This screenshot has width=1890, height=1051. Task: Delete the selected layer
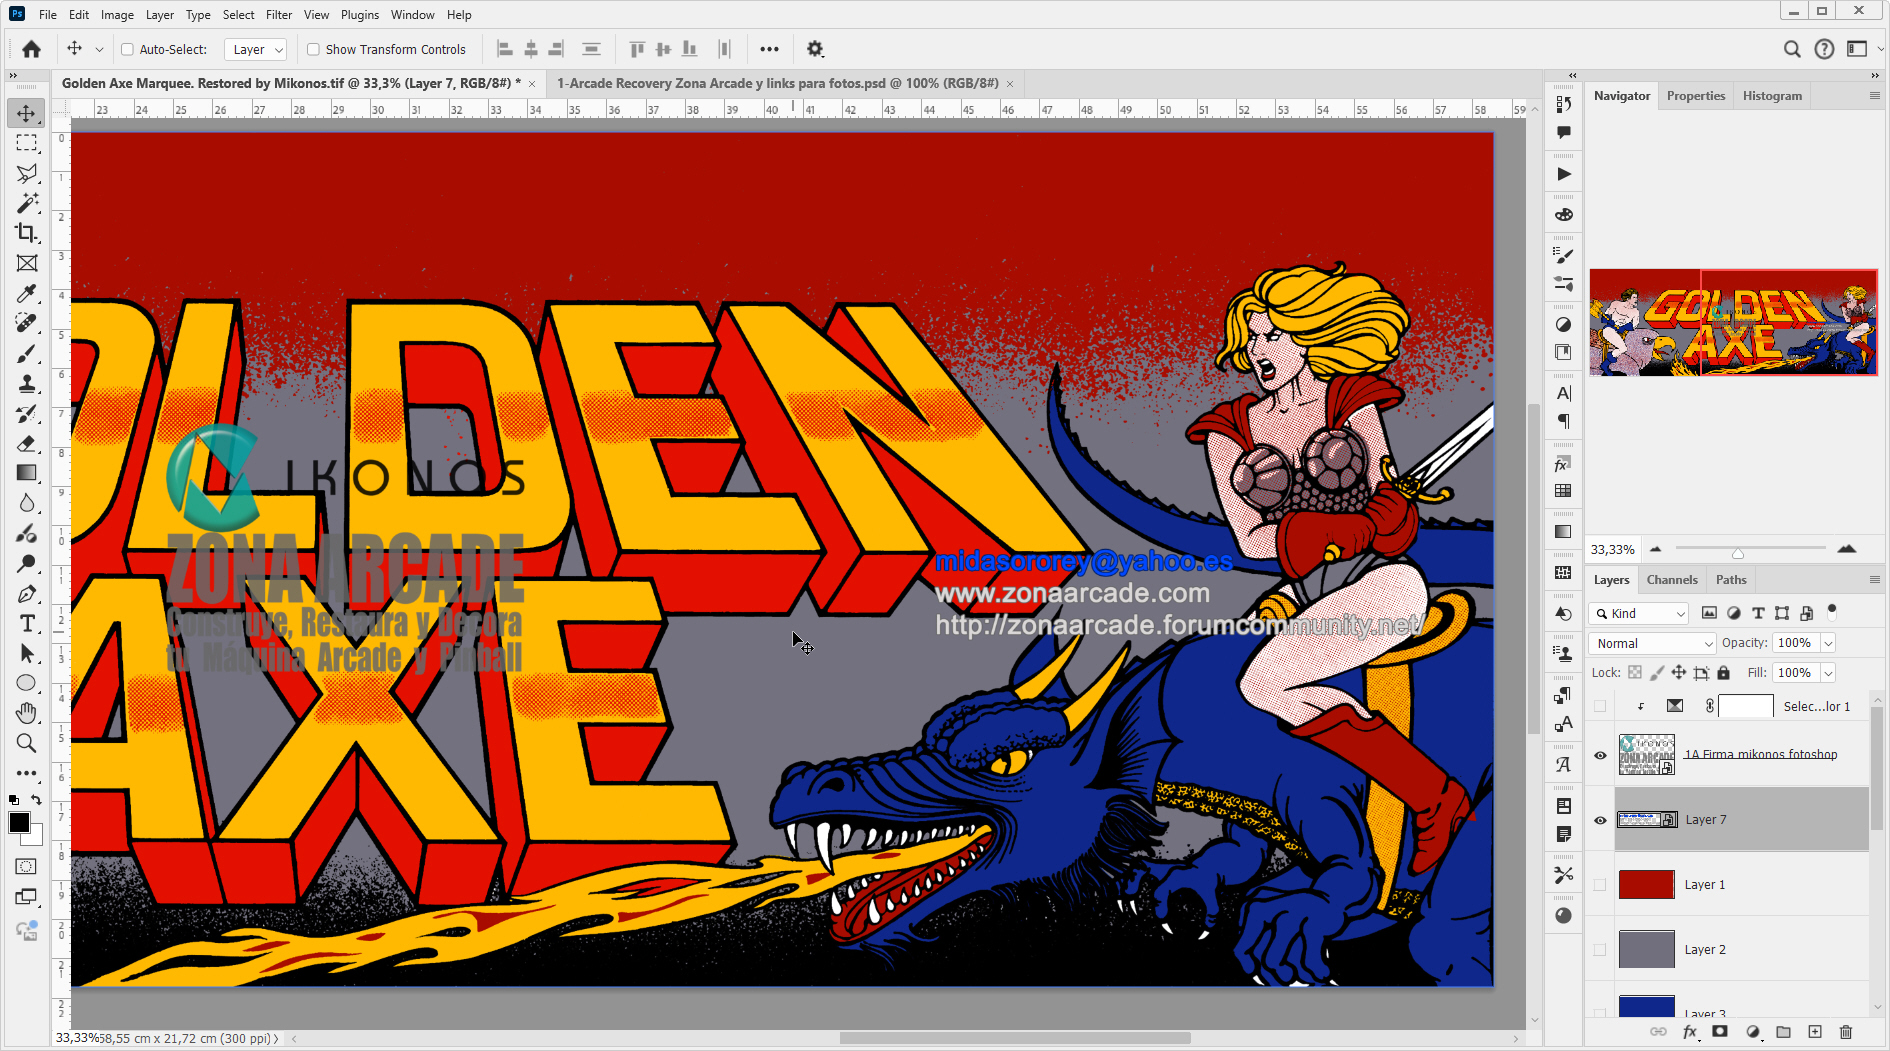point(1846,1032)
